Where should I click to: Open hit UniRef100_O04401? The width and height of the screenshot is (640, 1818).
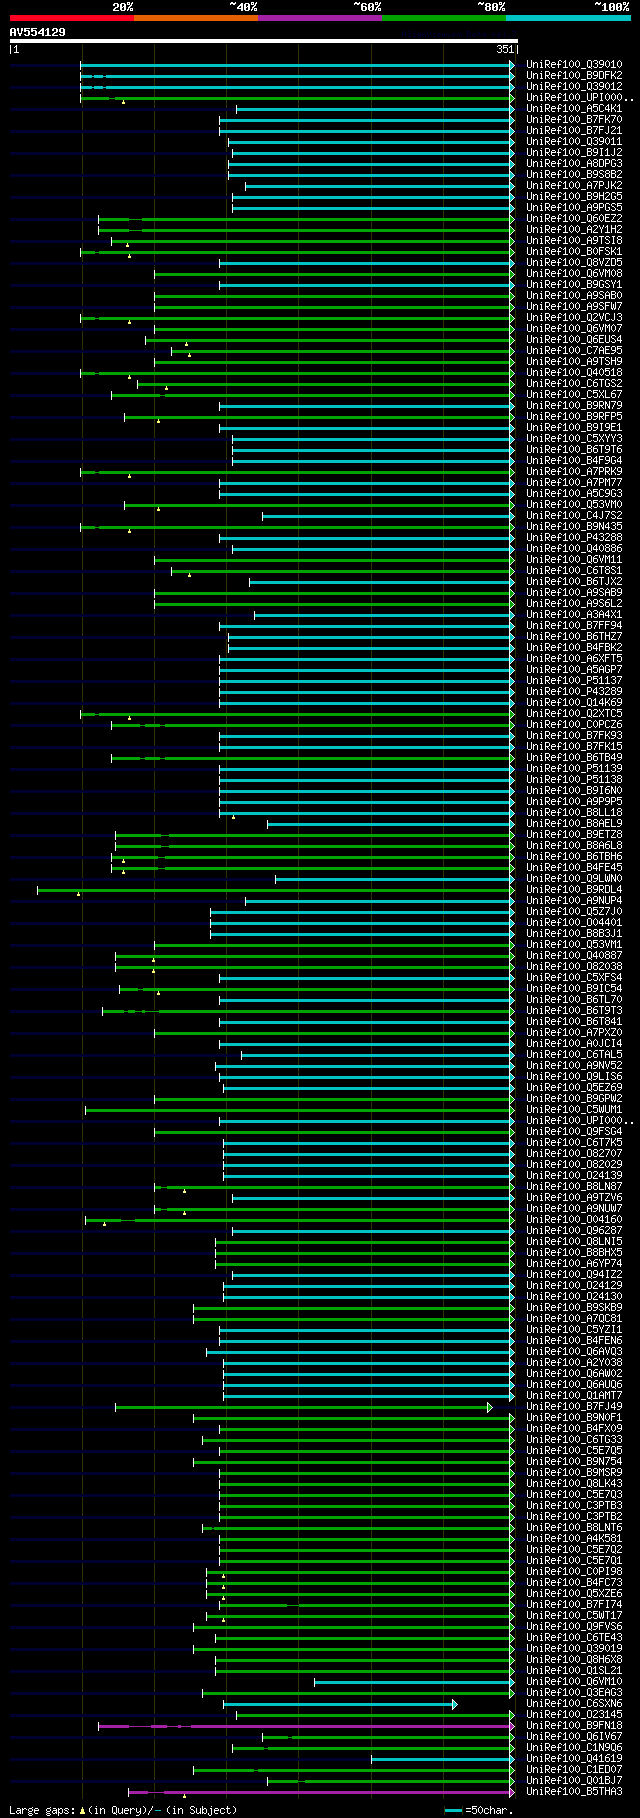(x=574, y=923)
